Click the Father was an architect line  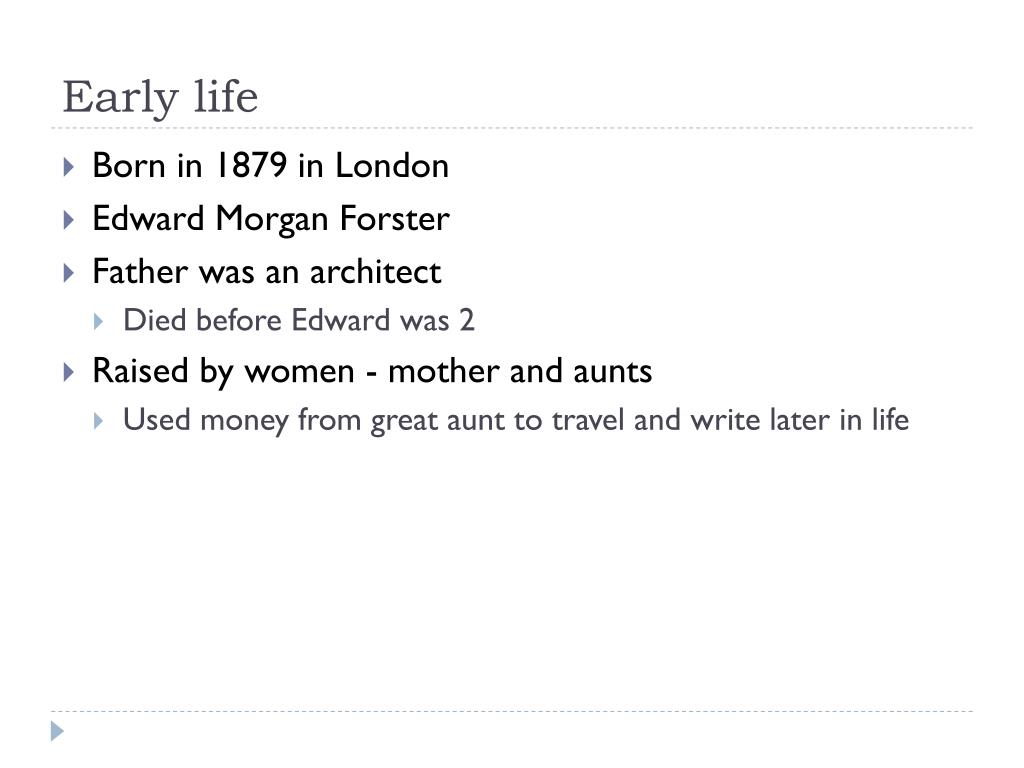click(266, 272)
